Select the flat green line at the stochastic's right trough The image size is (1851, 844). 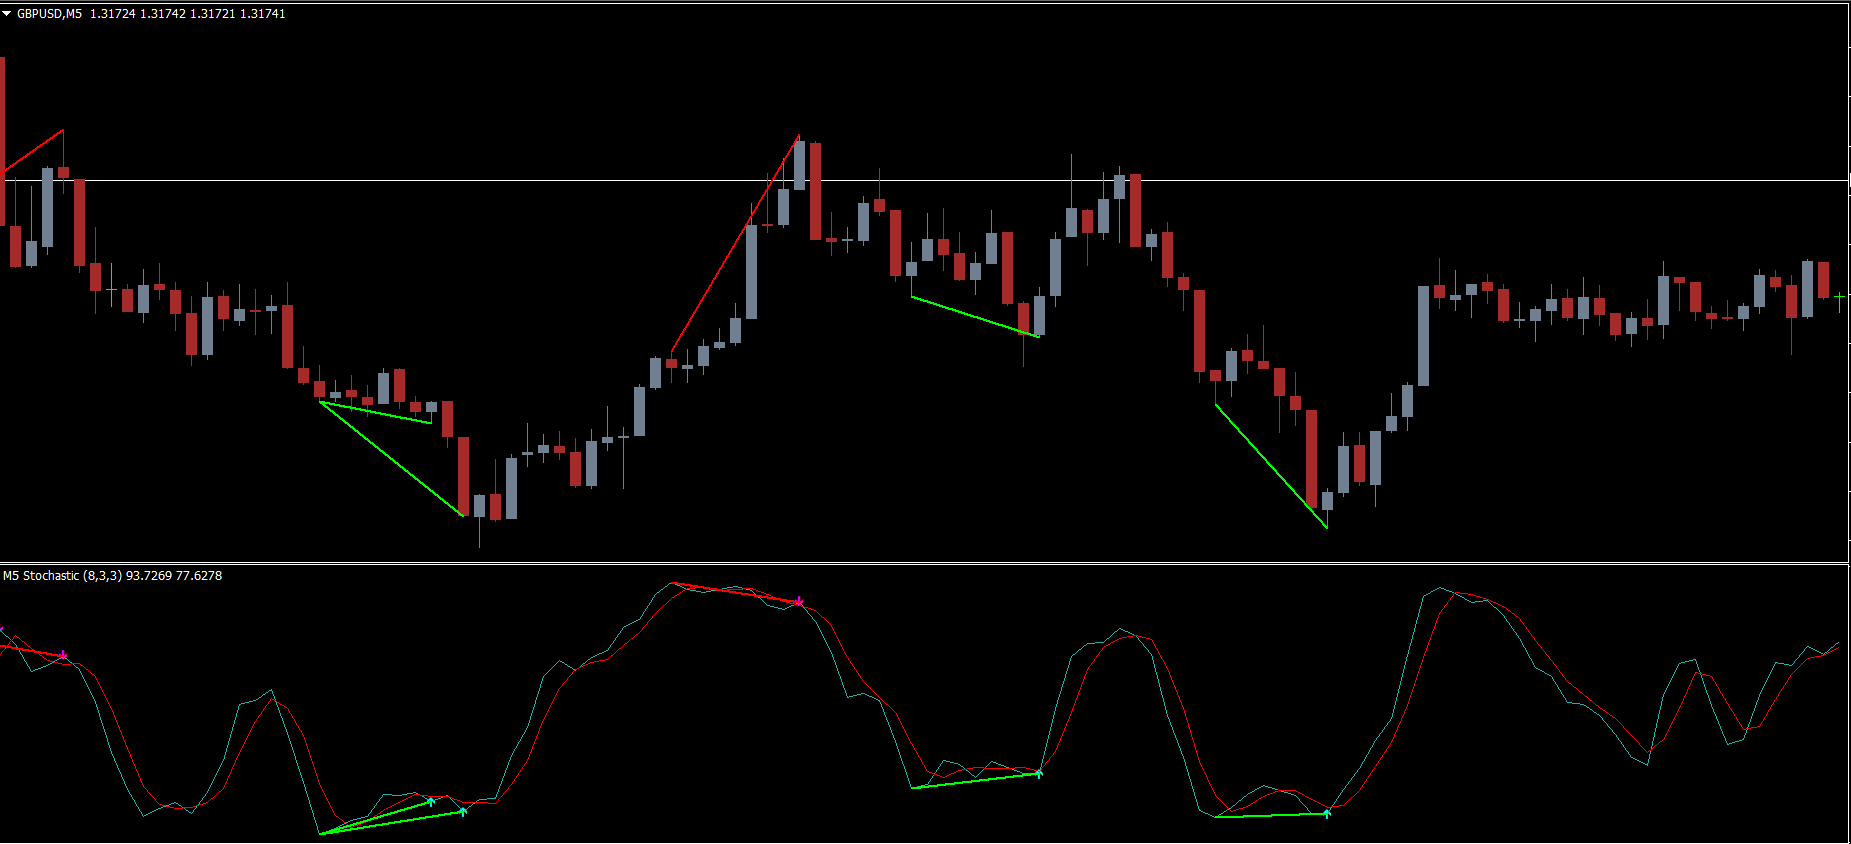(1270, 816)
